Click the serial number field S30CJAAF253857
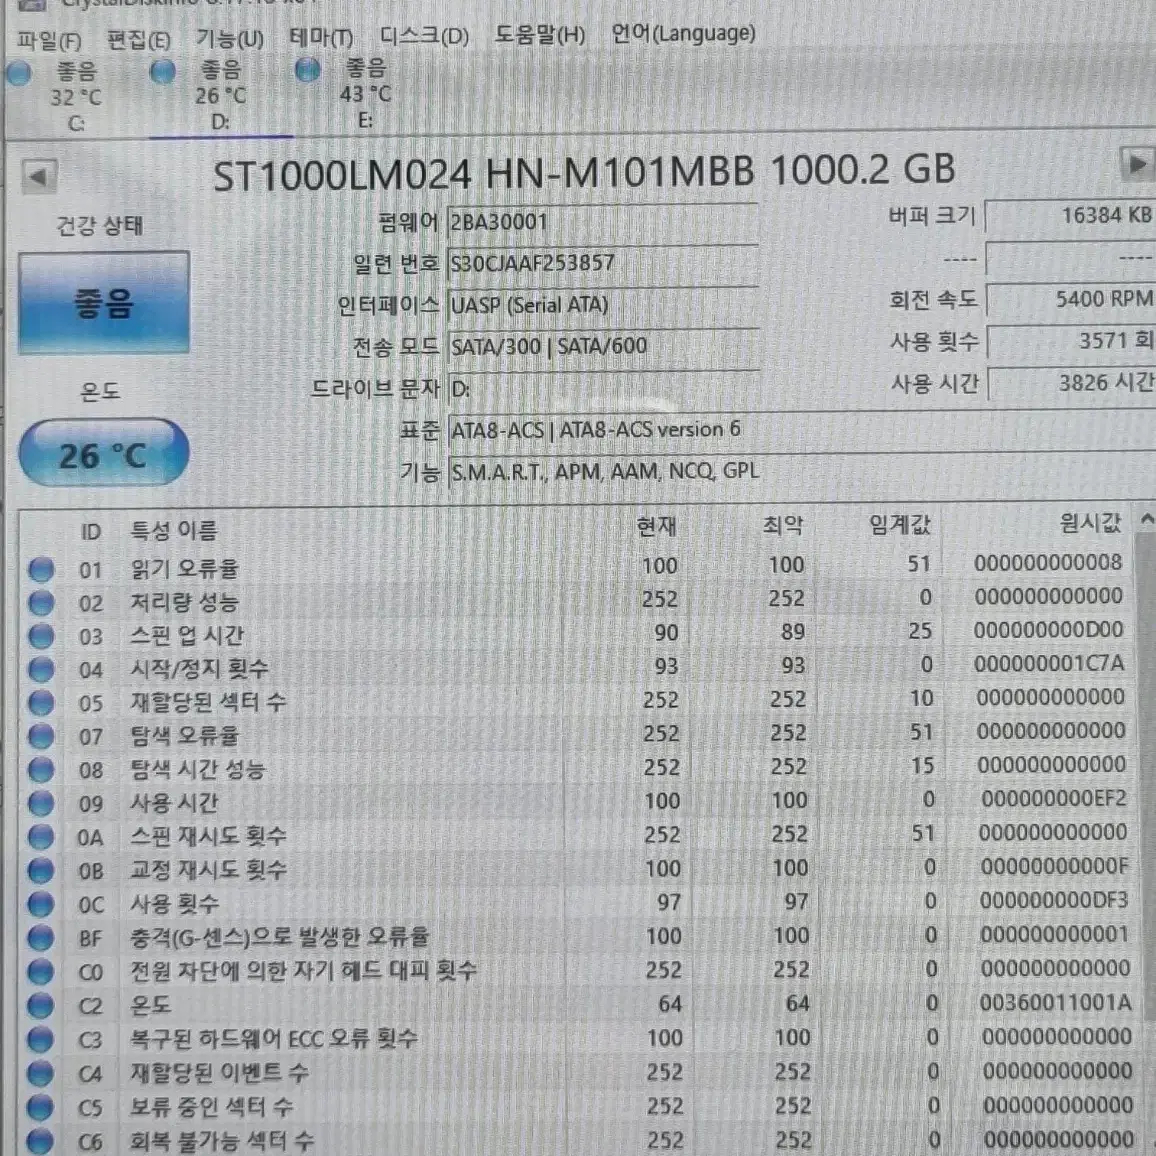Image resolution: width=1156 pixels, height=1156 pixels. tap(602, 263)
